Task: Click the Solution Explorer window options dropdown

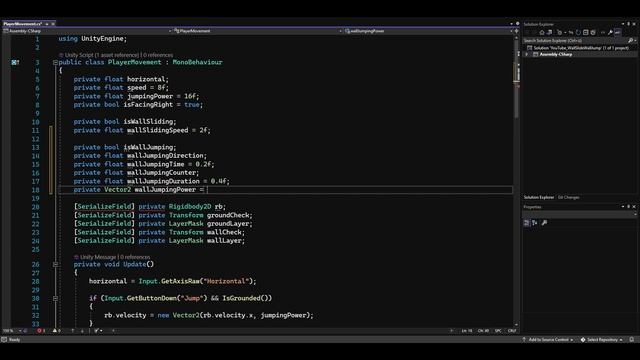Action: [623, 24]
